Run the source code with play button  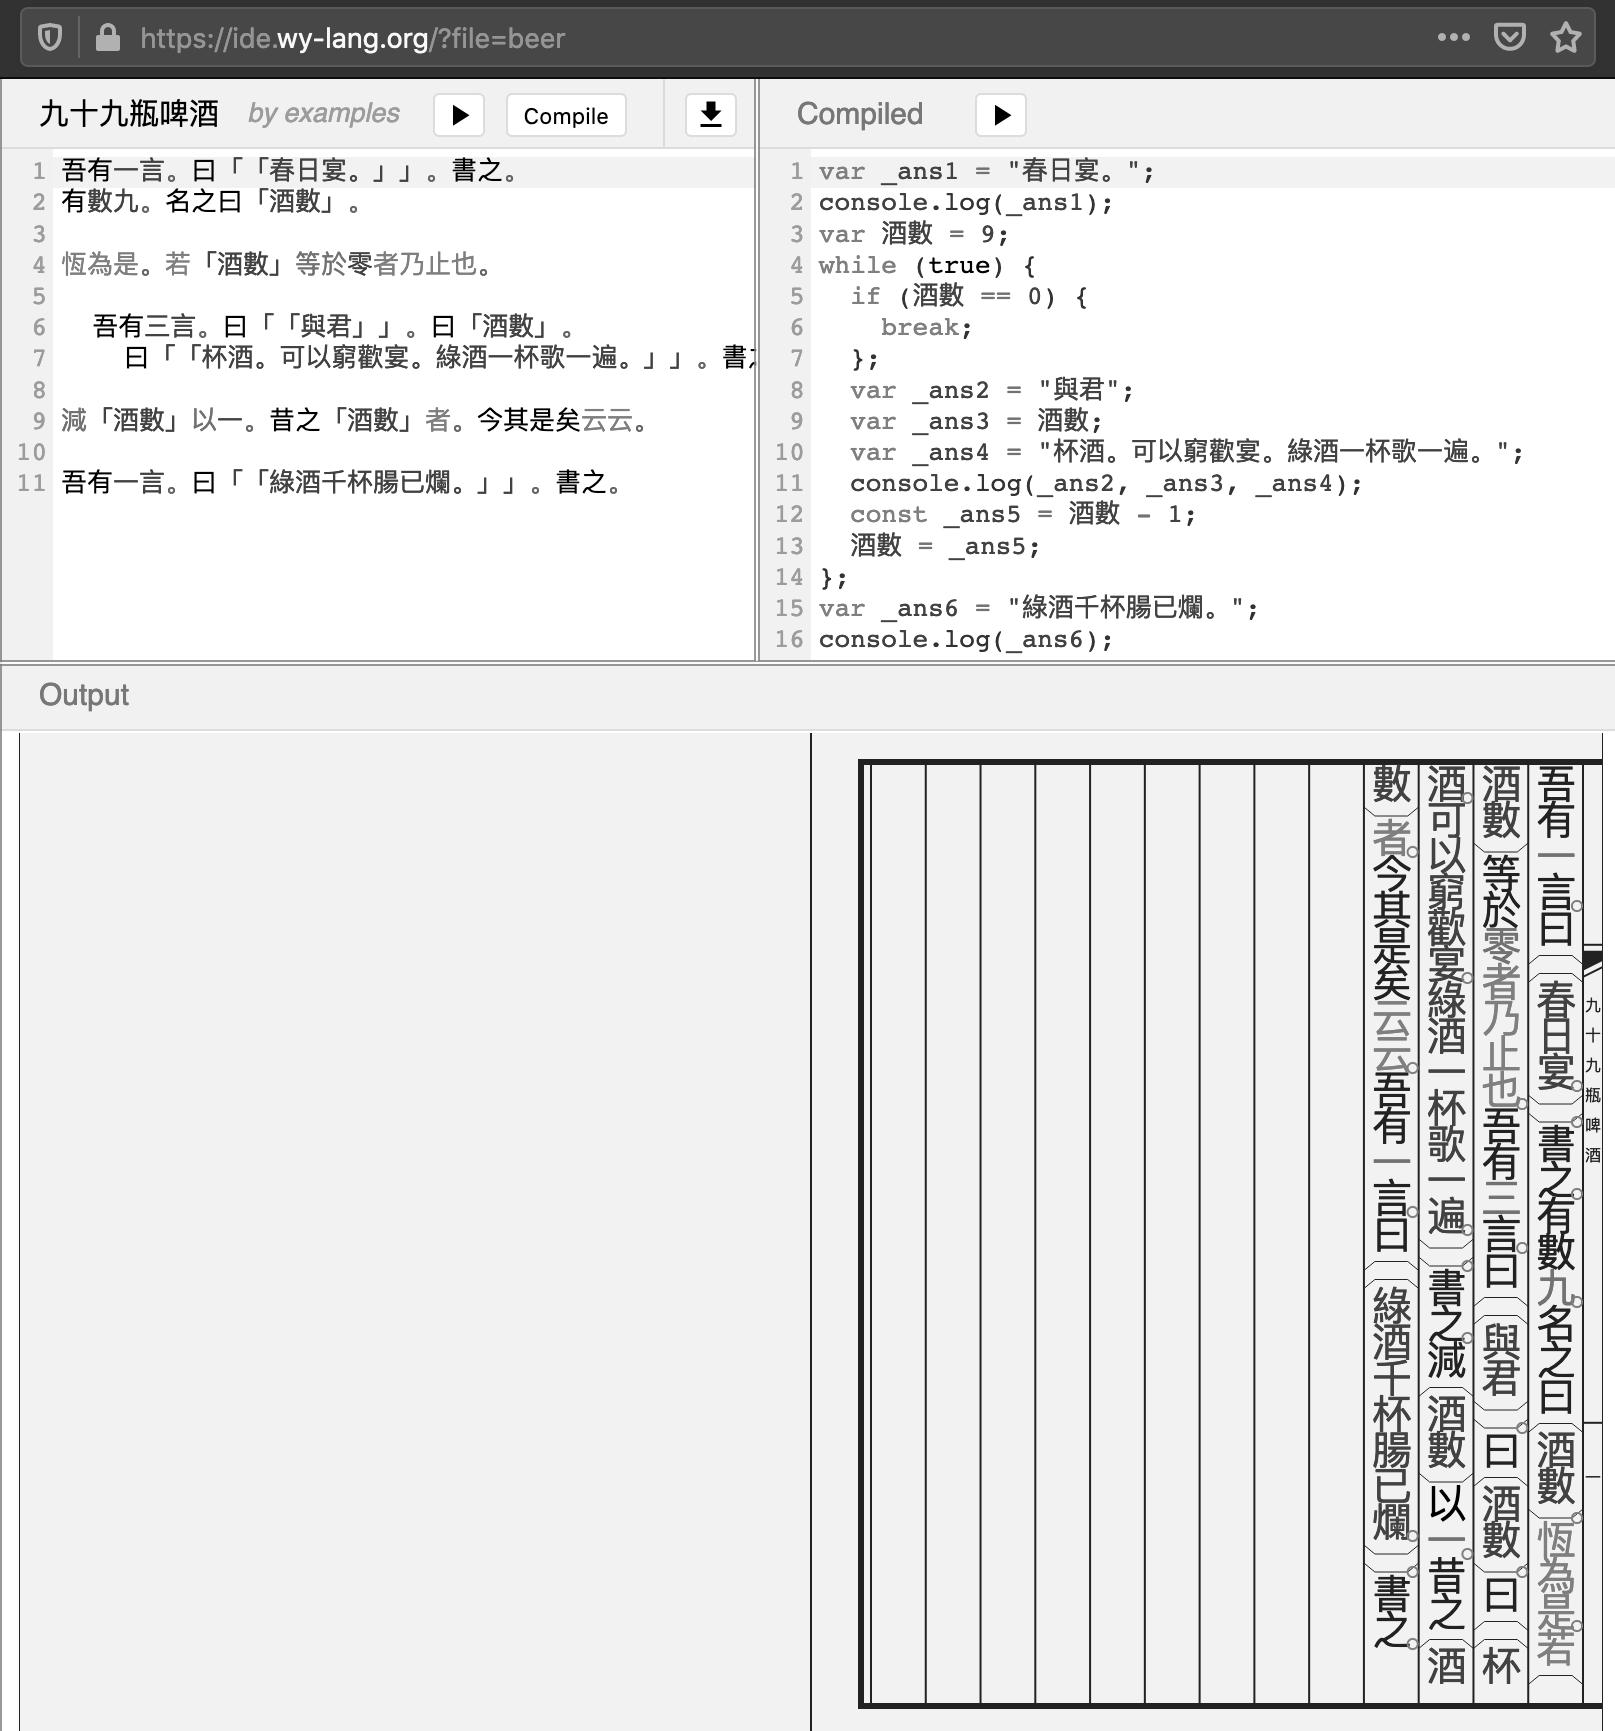(x=459, y=115)
